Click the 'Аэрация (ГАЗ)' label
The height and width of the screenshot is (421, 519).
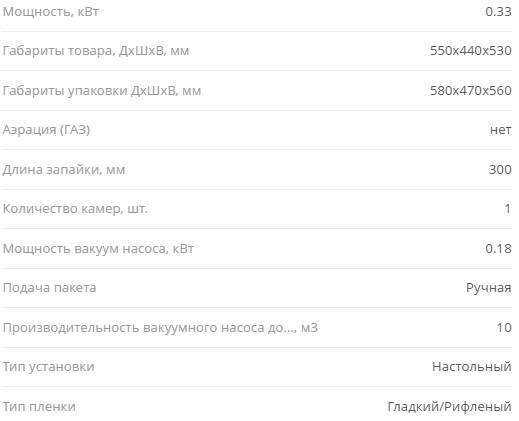click(46, 130)
